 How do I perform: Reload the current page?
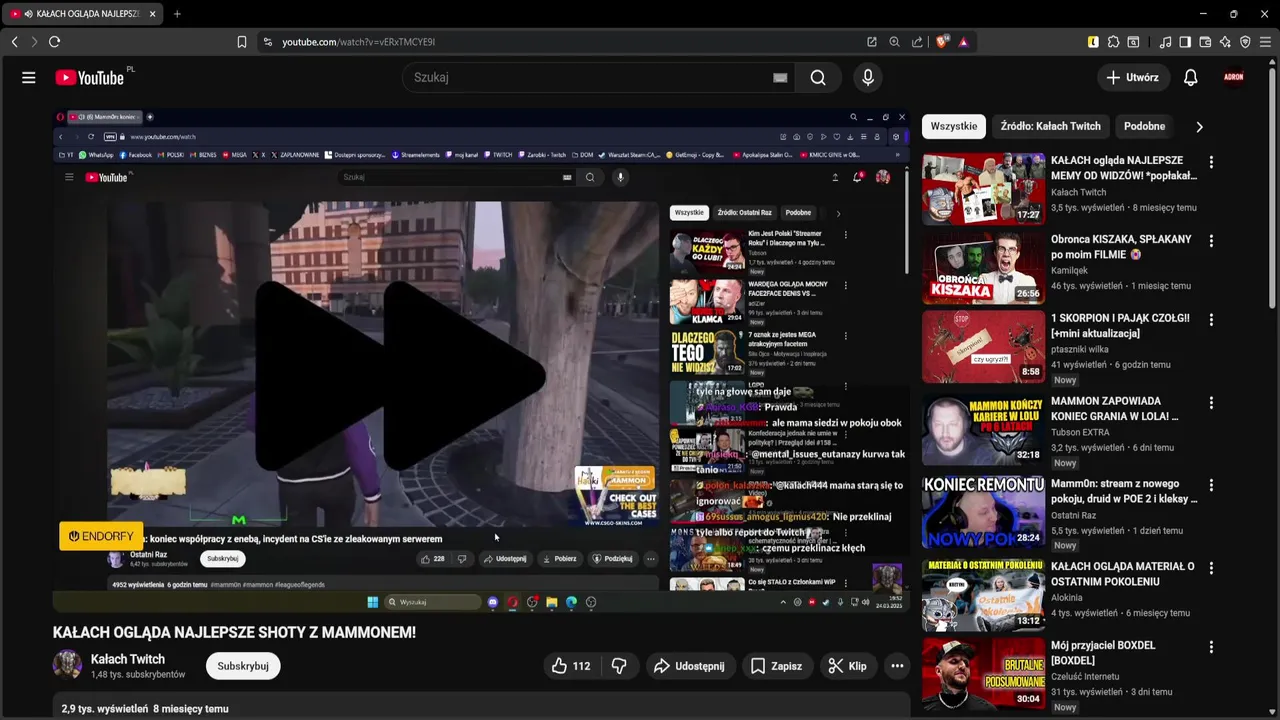(54, 42)
